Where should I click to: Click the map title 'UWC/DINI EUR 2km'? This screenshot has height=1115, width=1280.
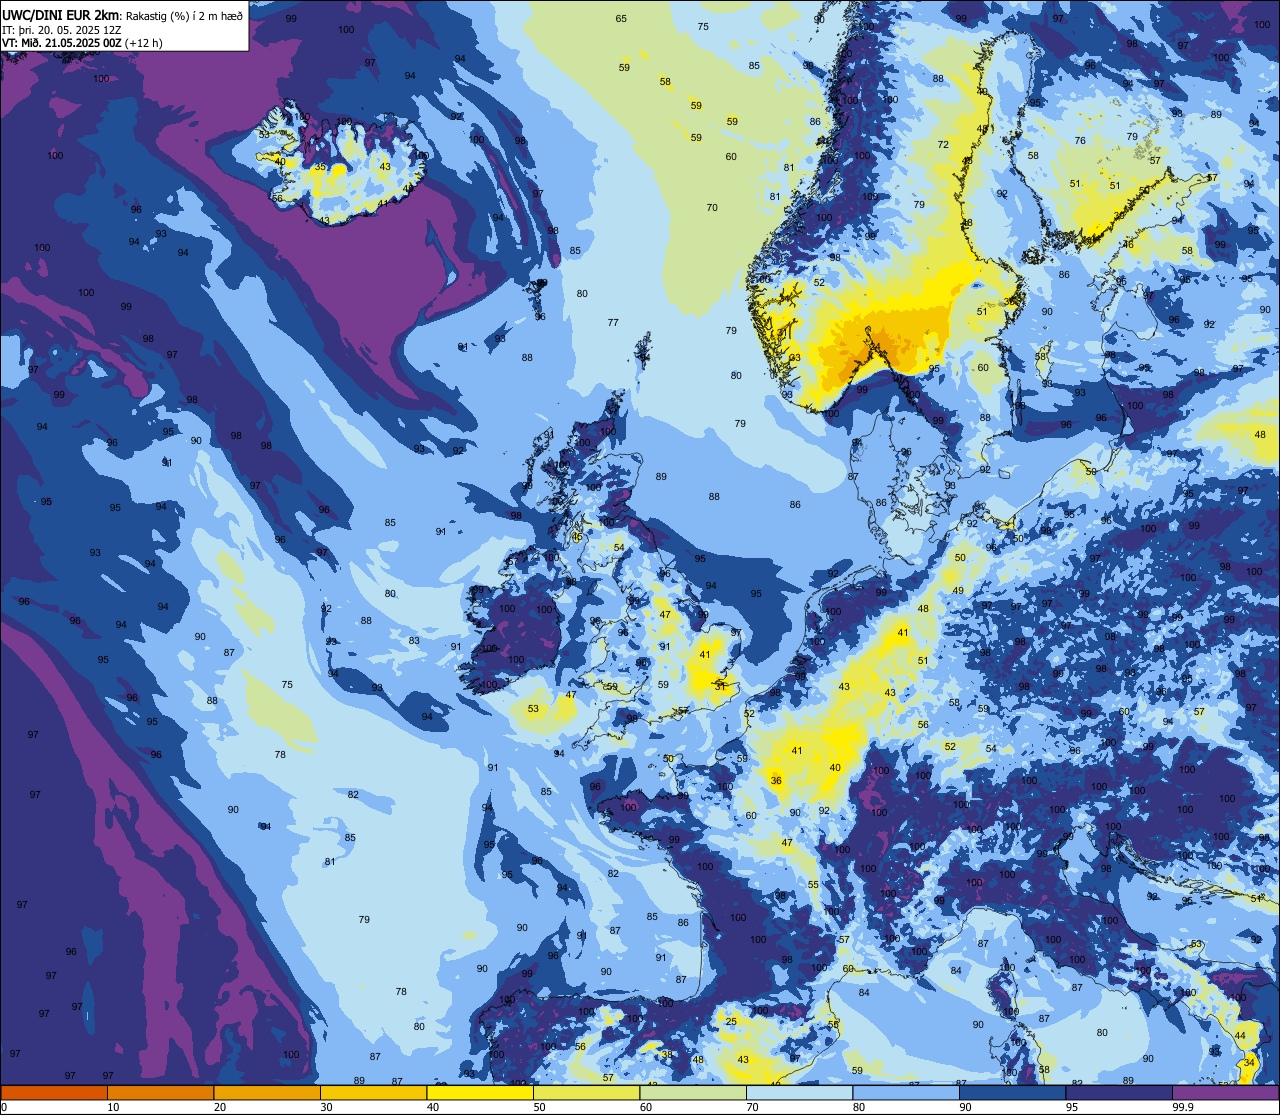pos(62,14)
